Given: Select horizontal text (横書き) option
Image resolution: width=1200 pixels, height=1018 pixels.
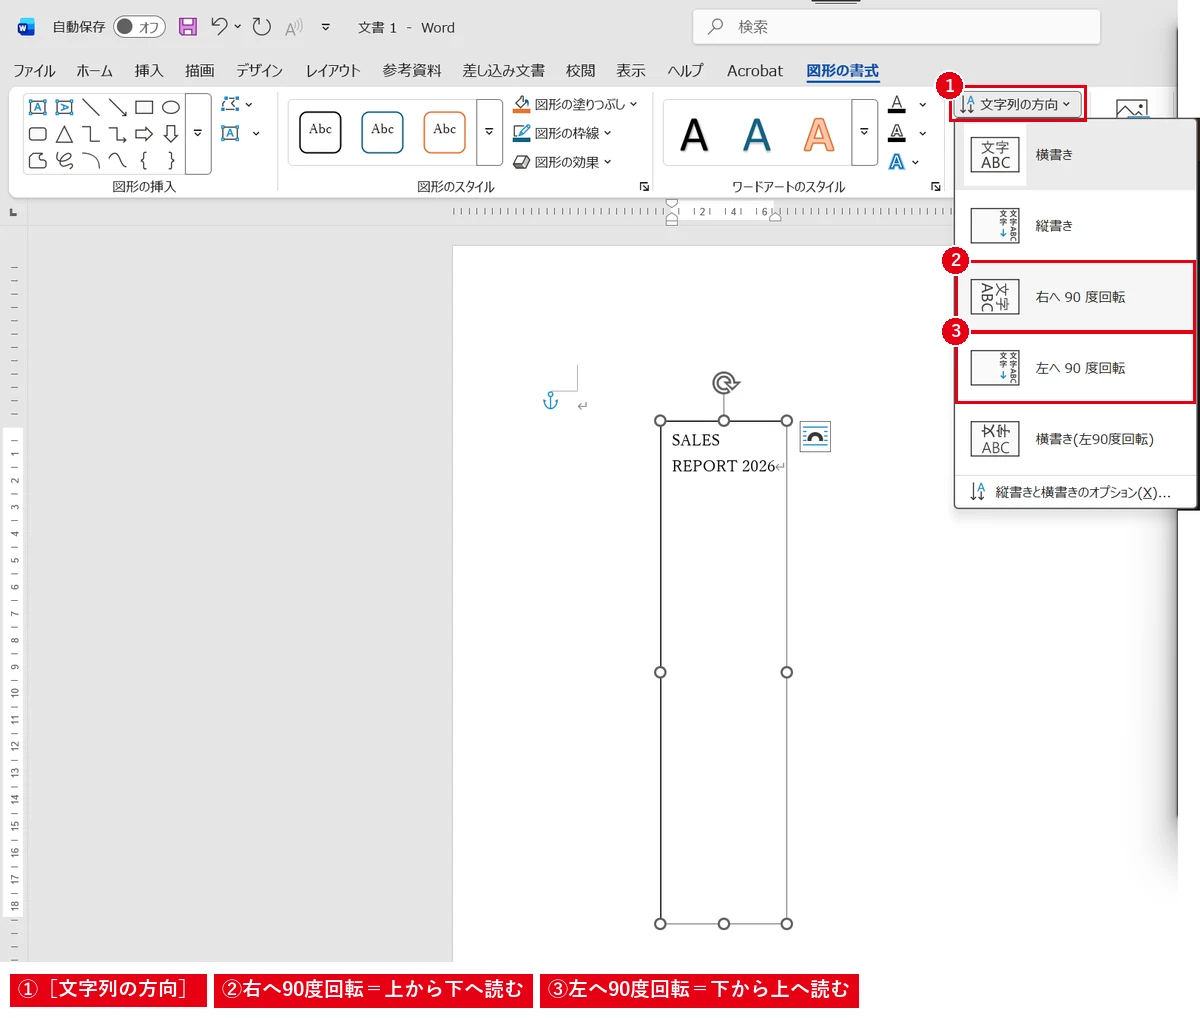Looking at the screenshot, I should point(1076,155).
